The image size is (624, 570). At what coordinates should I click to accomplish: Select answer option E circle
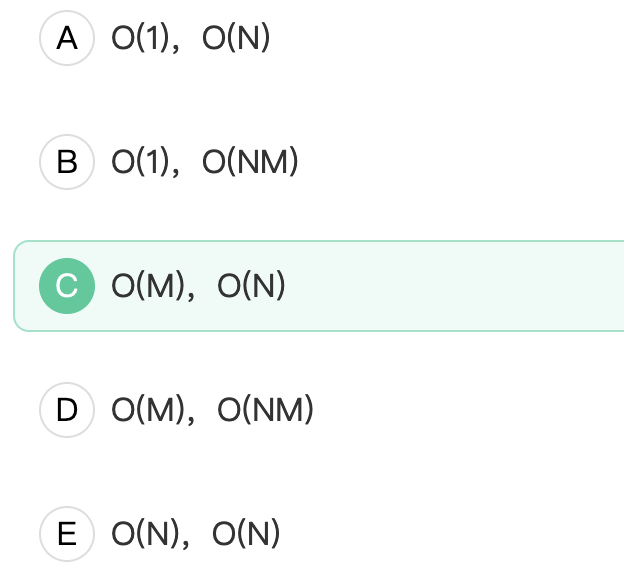[67, 534]
